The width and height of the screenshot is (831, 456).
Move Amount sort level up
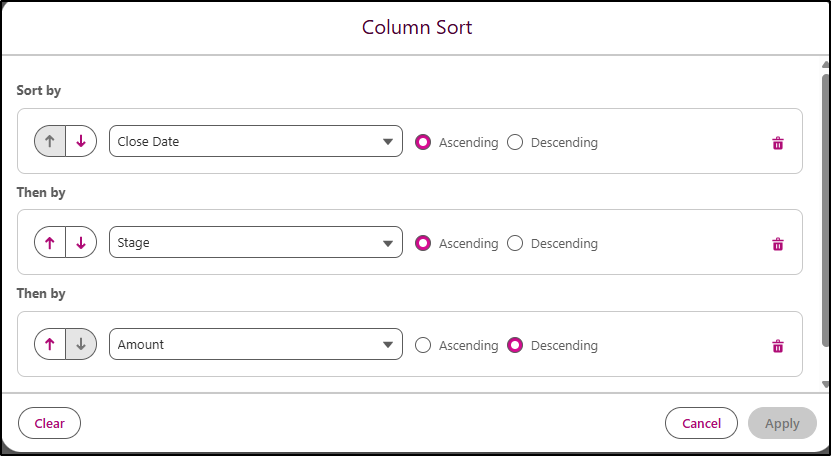tap(50, 345)
